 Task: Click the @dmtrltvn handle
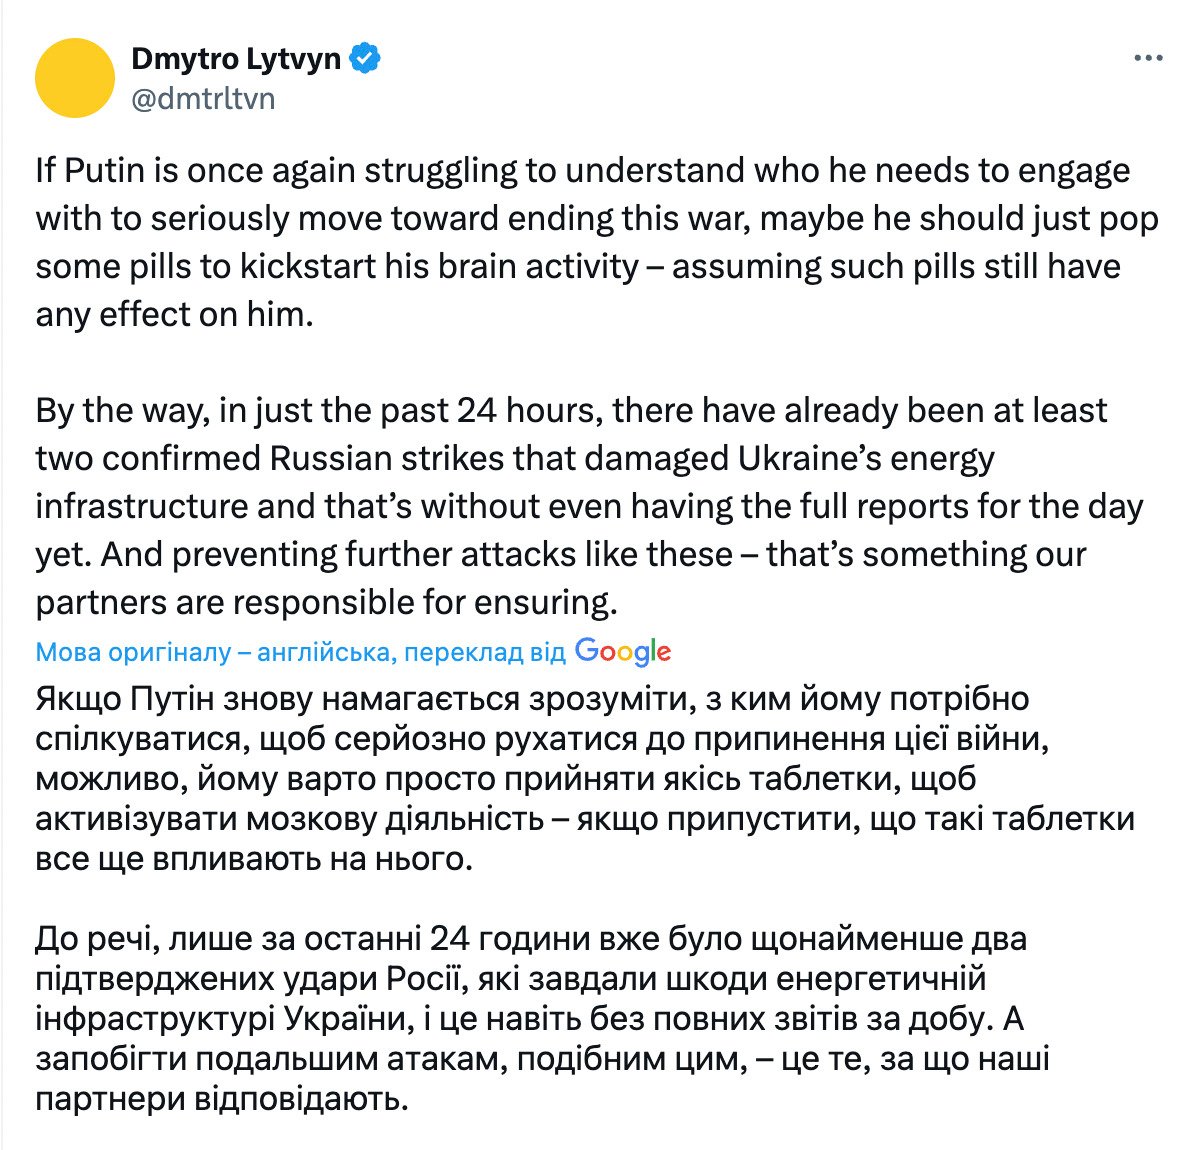coord(203,98)
